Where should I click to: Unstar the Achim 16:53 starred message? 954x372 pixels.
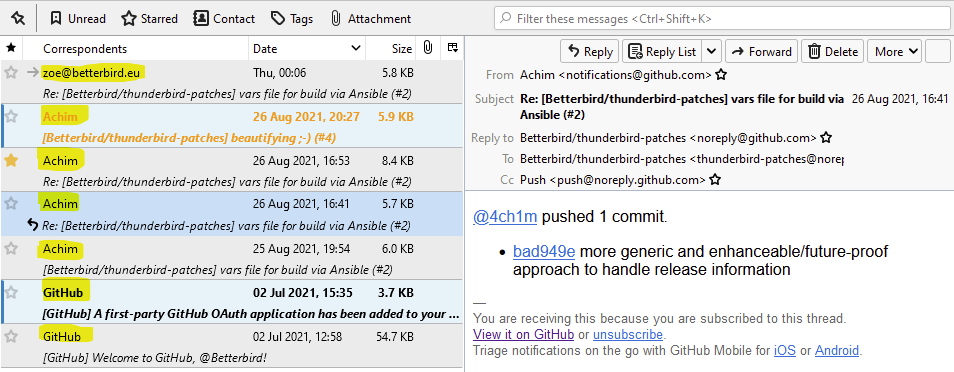11,161
